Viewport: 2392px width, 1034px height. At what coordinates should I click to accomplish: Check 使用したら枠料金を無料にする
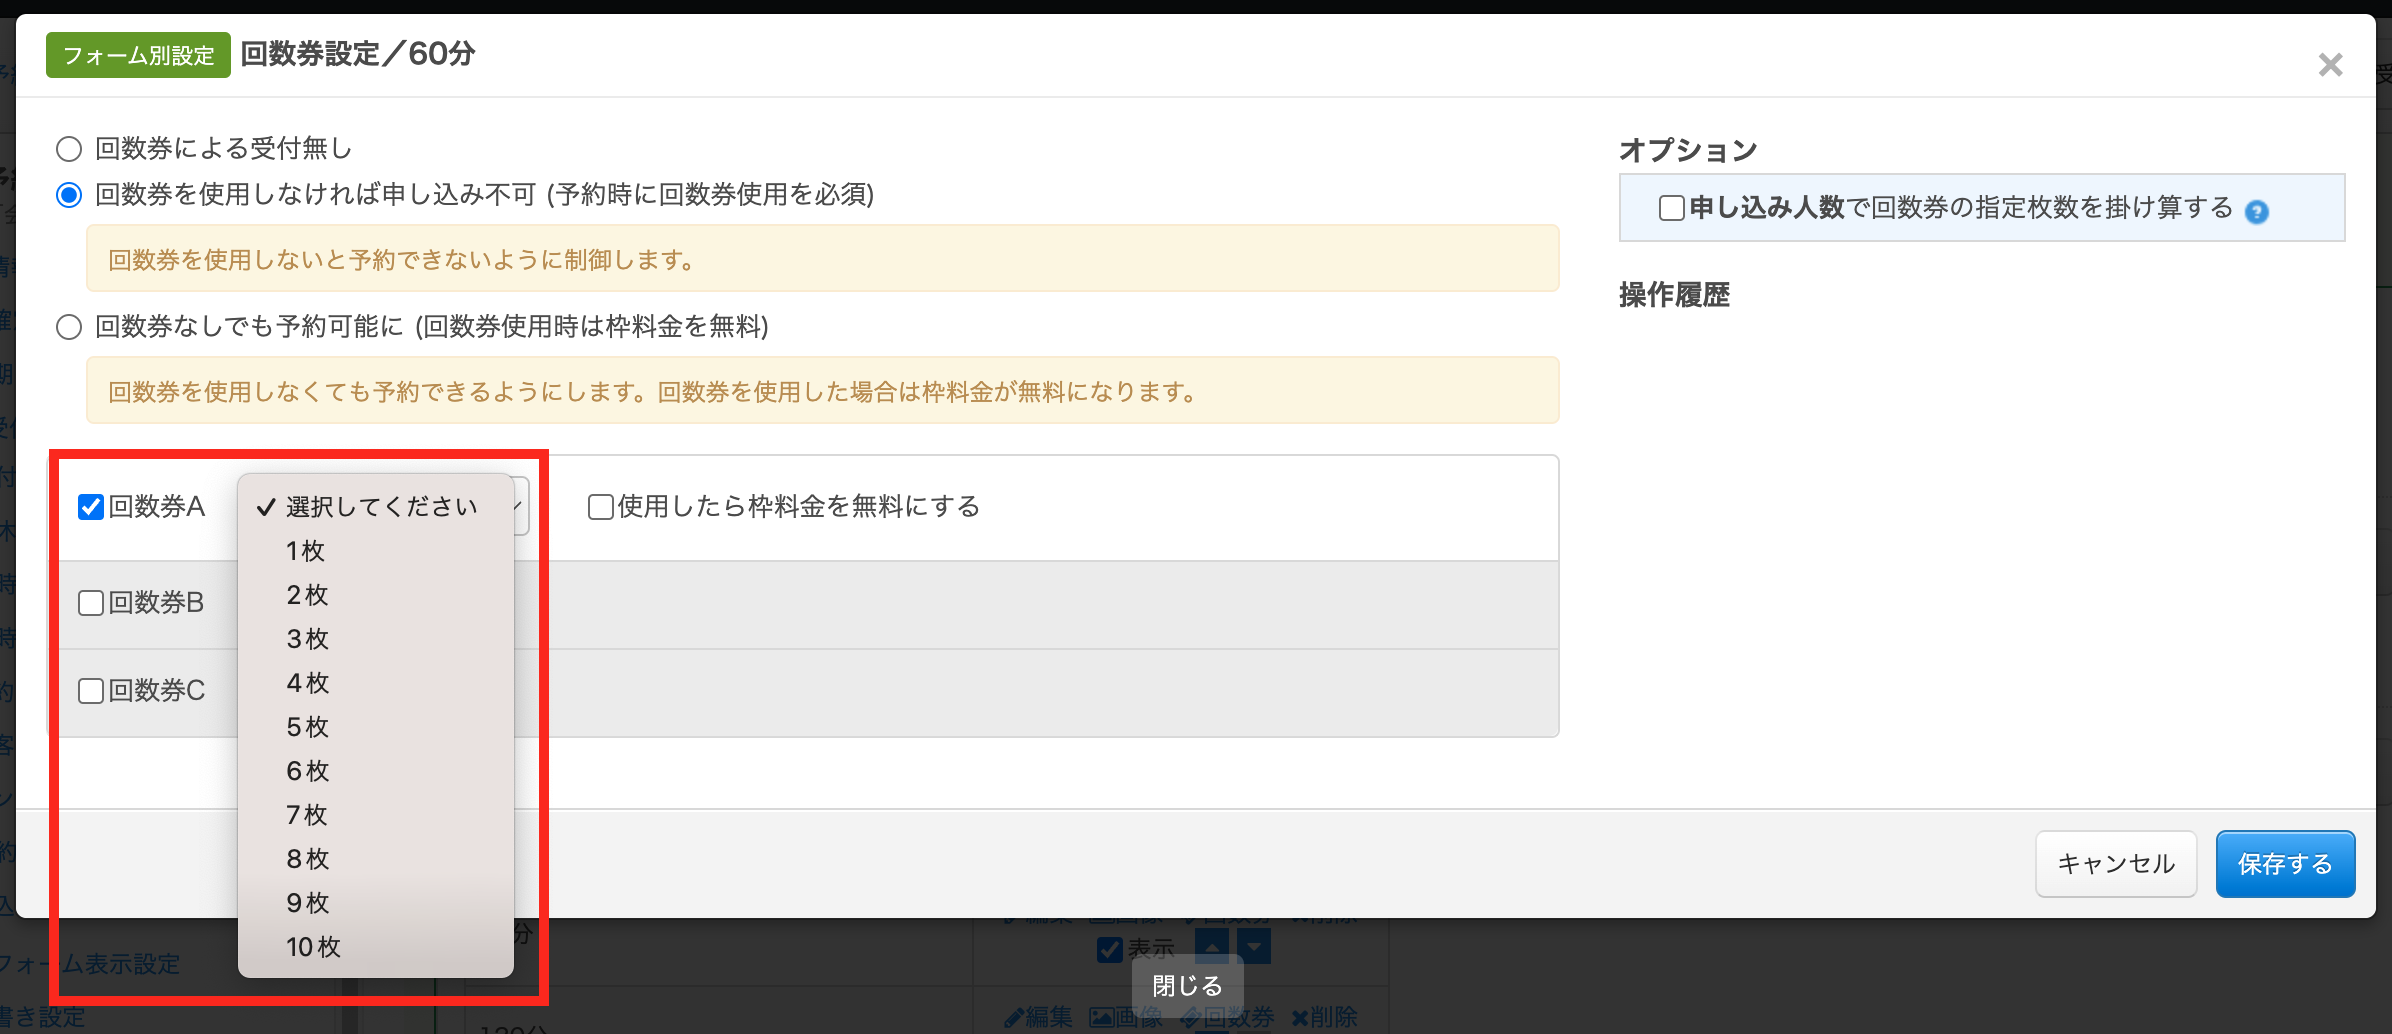(x=601, y=507)
